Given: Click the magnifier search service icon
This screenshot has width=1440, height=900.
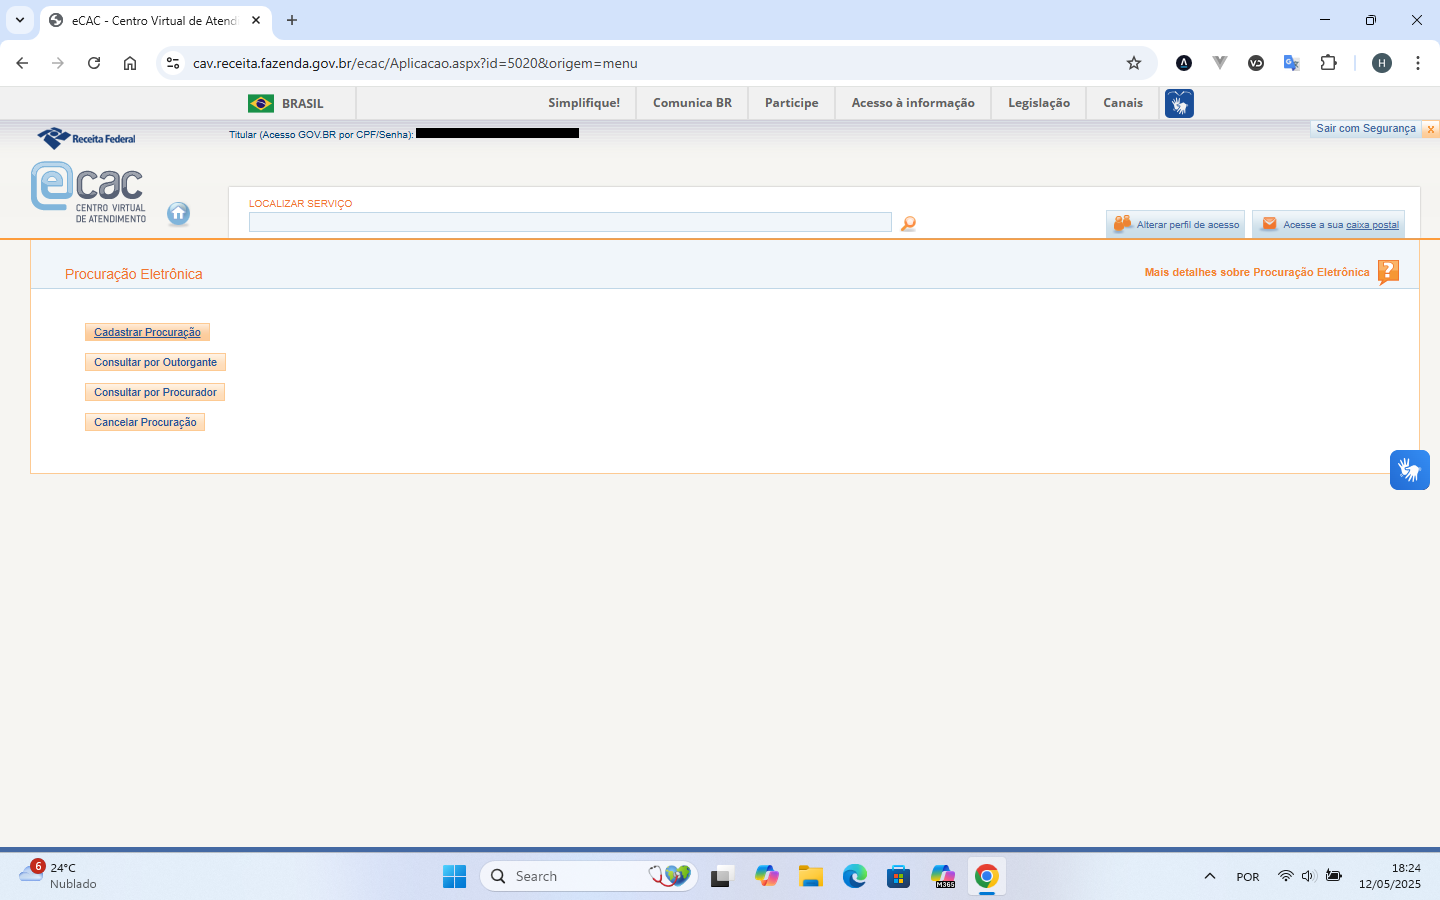Looking at the screenshot, I should 908,224.
